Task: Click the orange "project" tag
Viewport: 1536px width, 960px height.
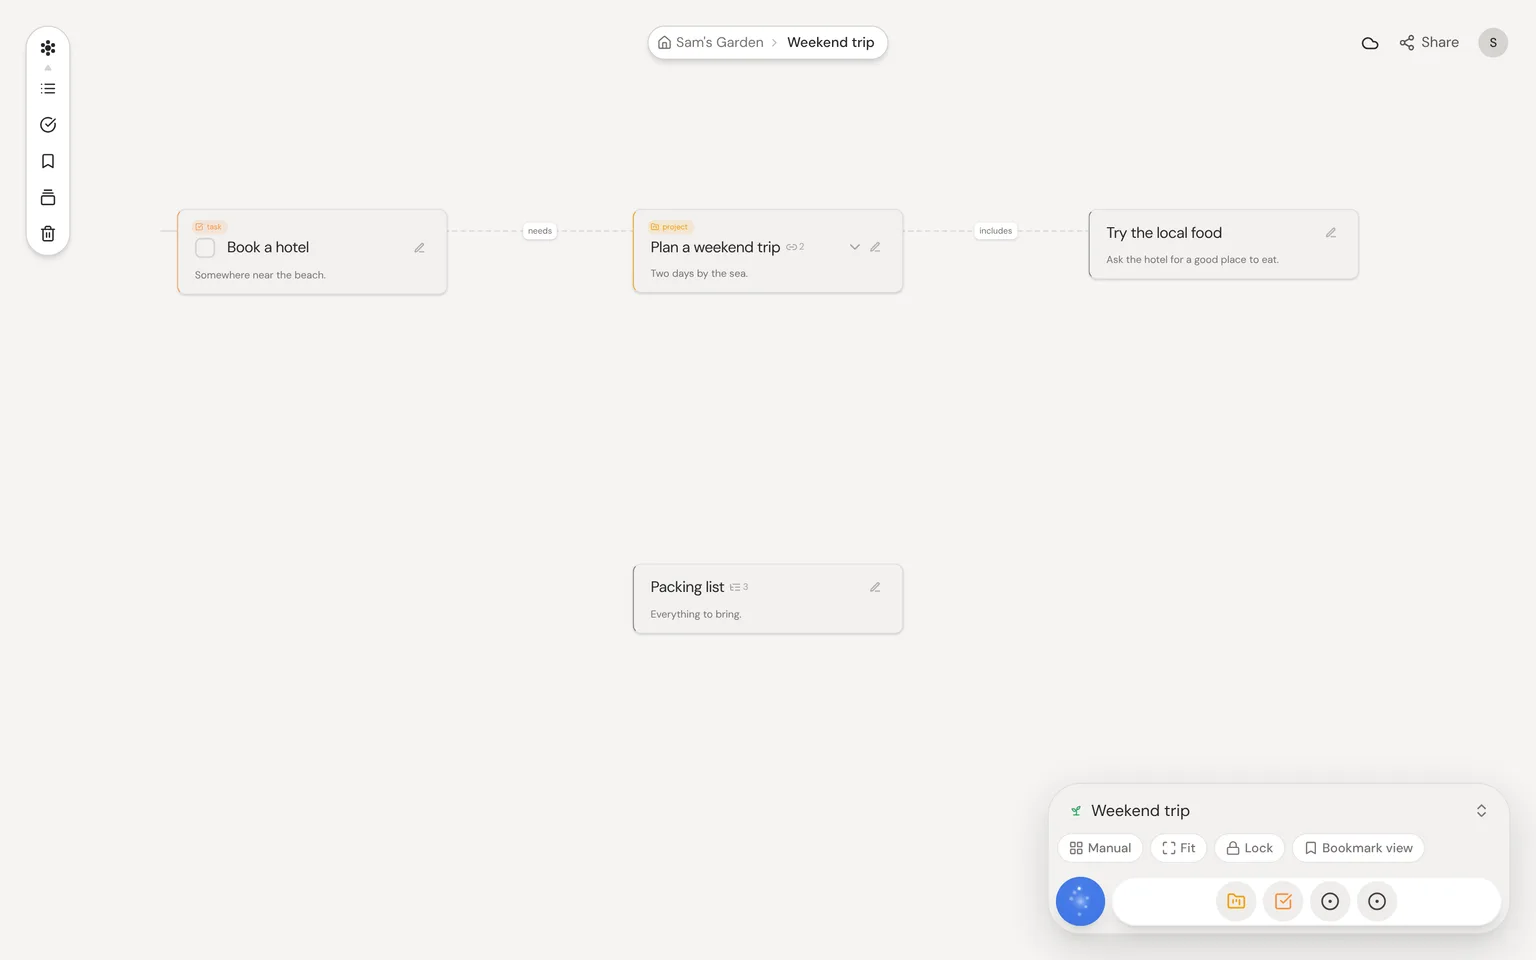Action: [x=670, y=227]
